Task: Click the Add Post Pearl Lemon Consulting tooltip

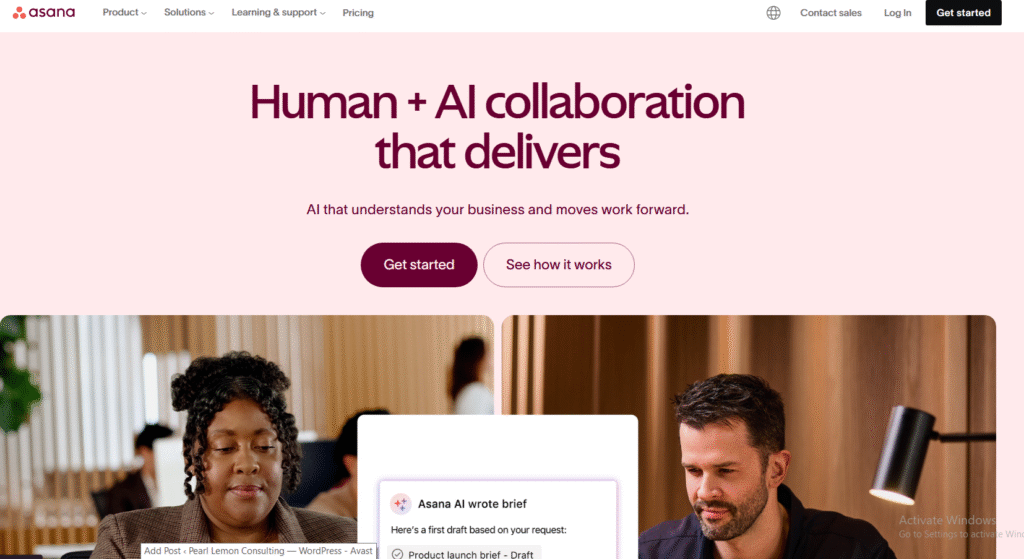Action: 258,551
